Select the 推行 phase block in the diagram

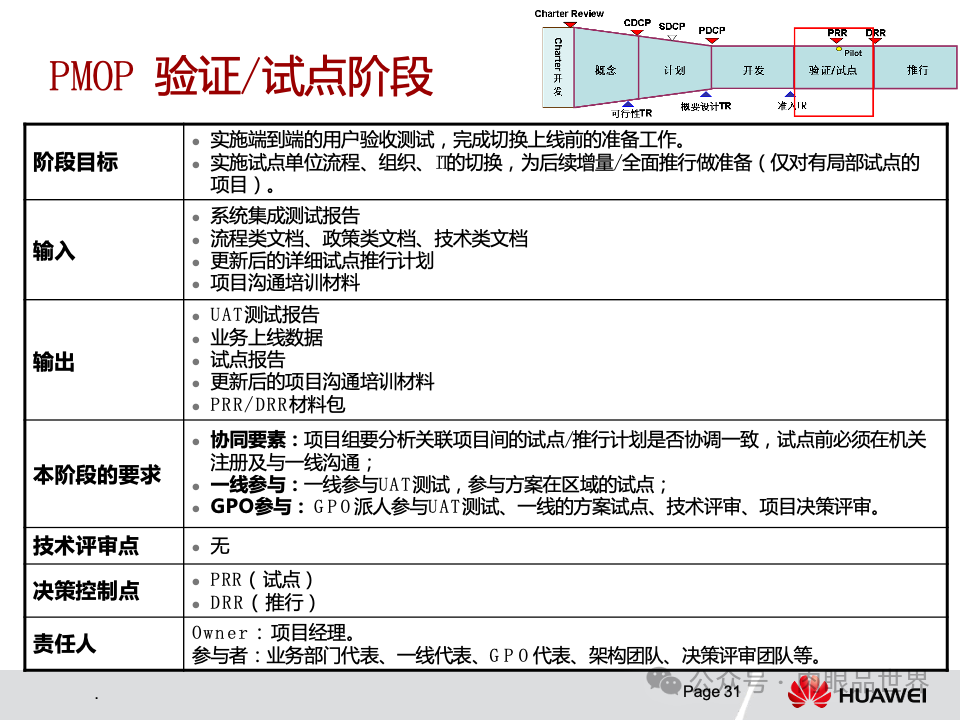pyautogui.click(x=917, y=68)
